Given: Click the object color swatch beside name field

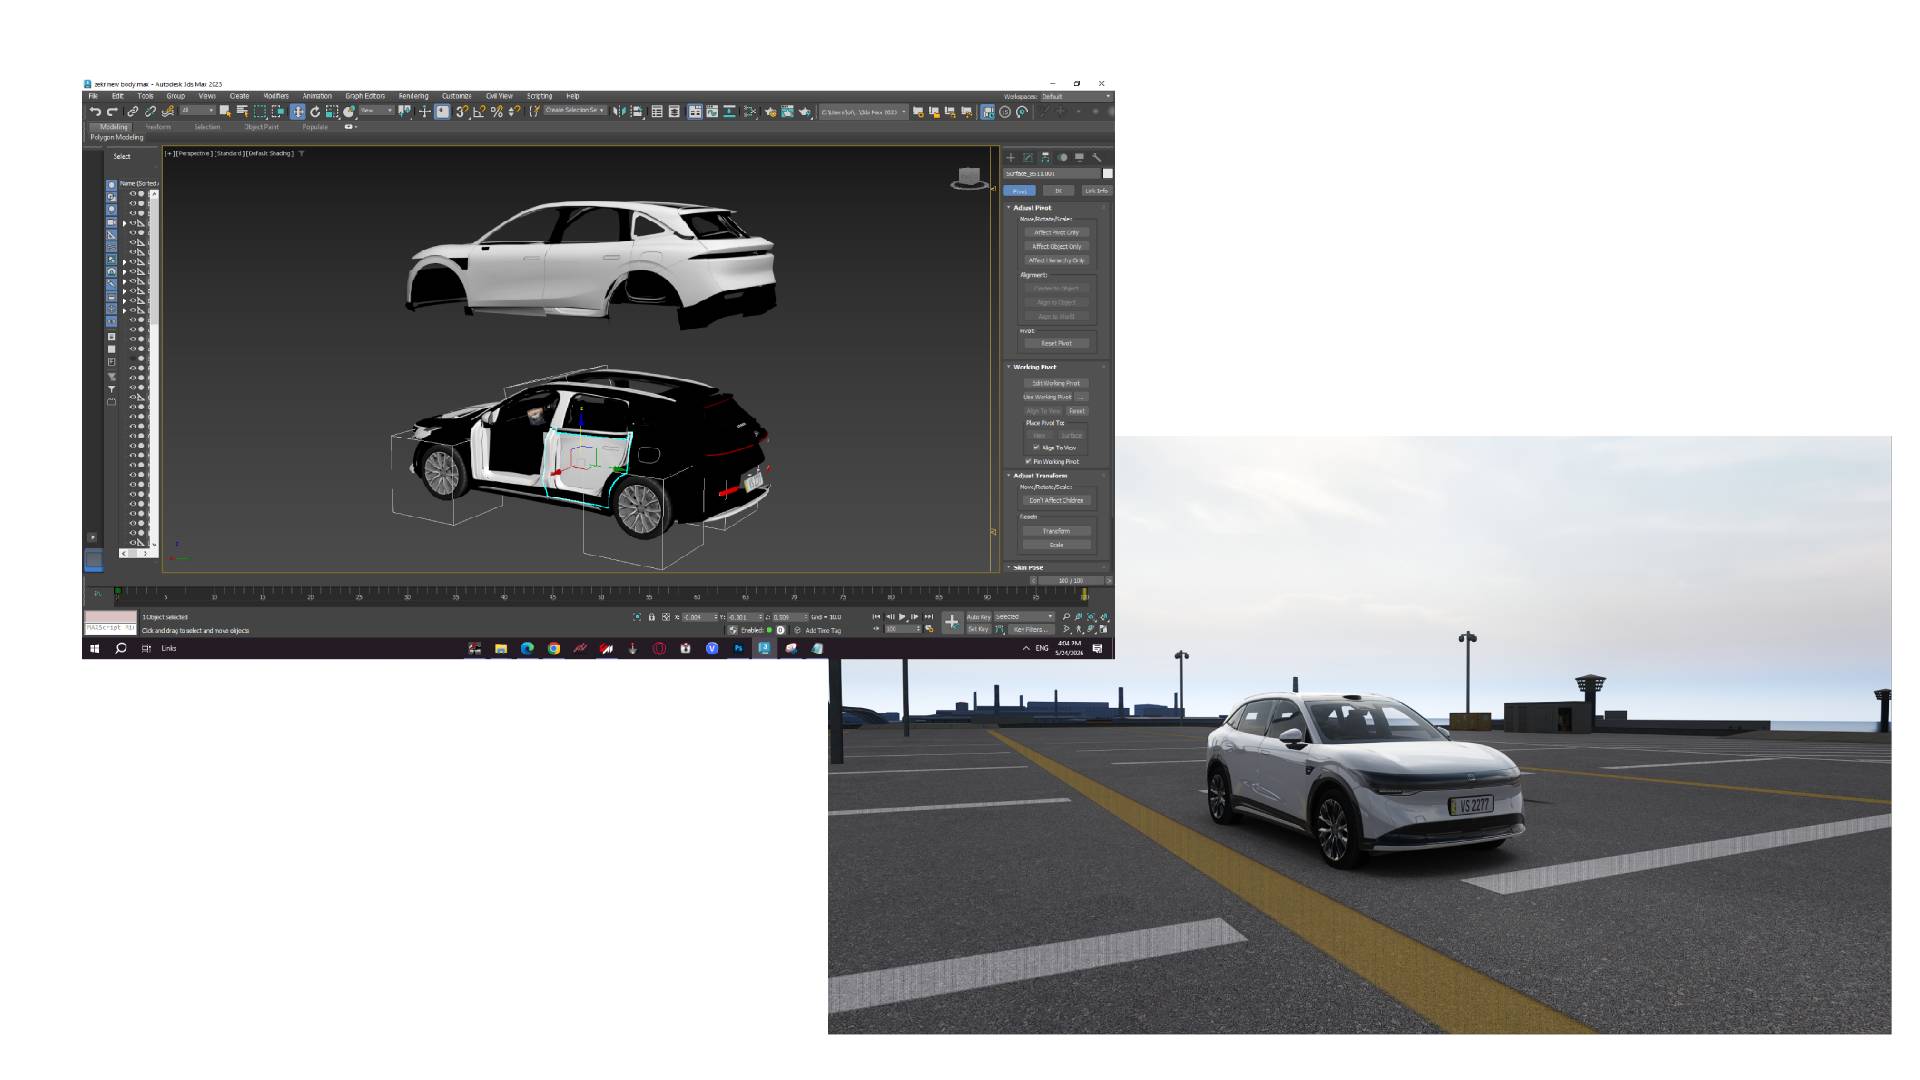Looking at the screenshot, I should 1107,173.
